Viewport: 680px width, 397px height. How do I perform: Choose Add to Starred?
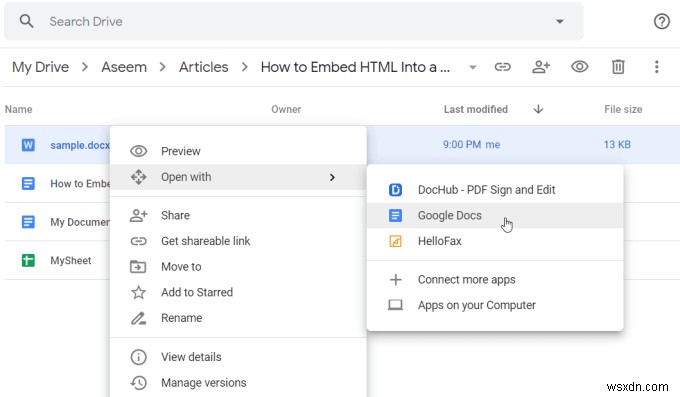tap(238, 292)
